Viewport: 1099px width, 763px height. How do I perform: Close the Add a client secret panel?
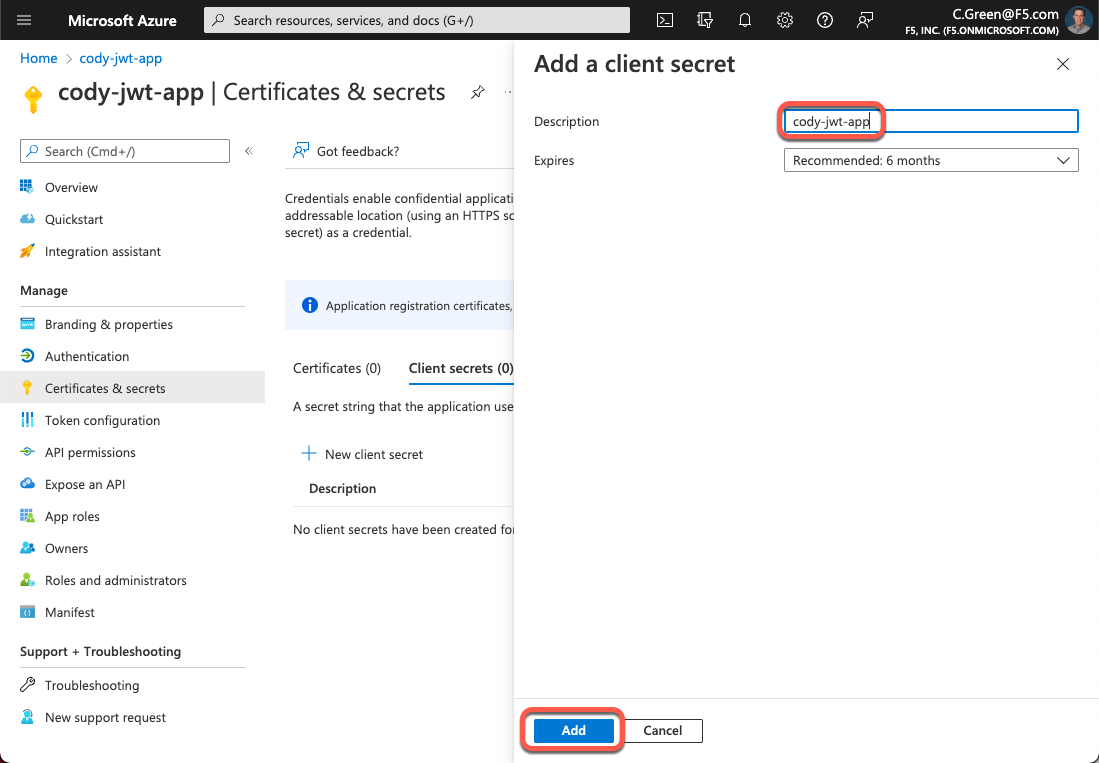(x=1063, y=64)
